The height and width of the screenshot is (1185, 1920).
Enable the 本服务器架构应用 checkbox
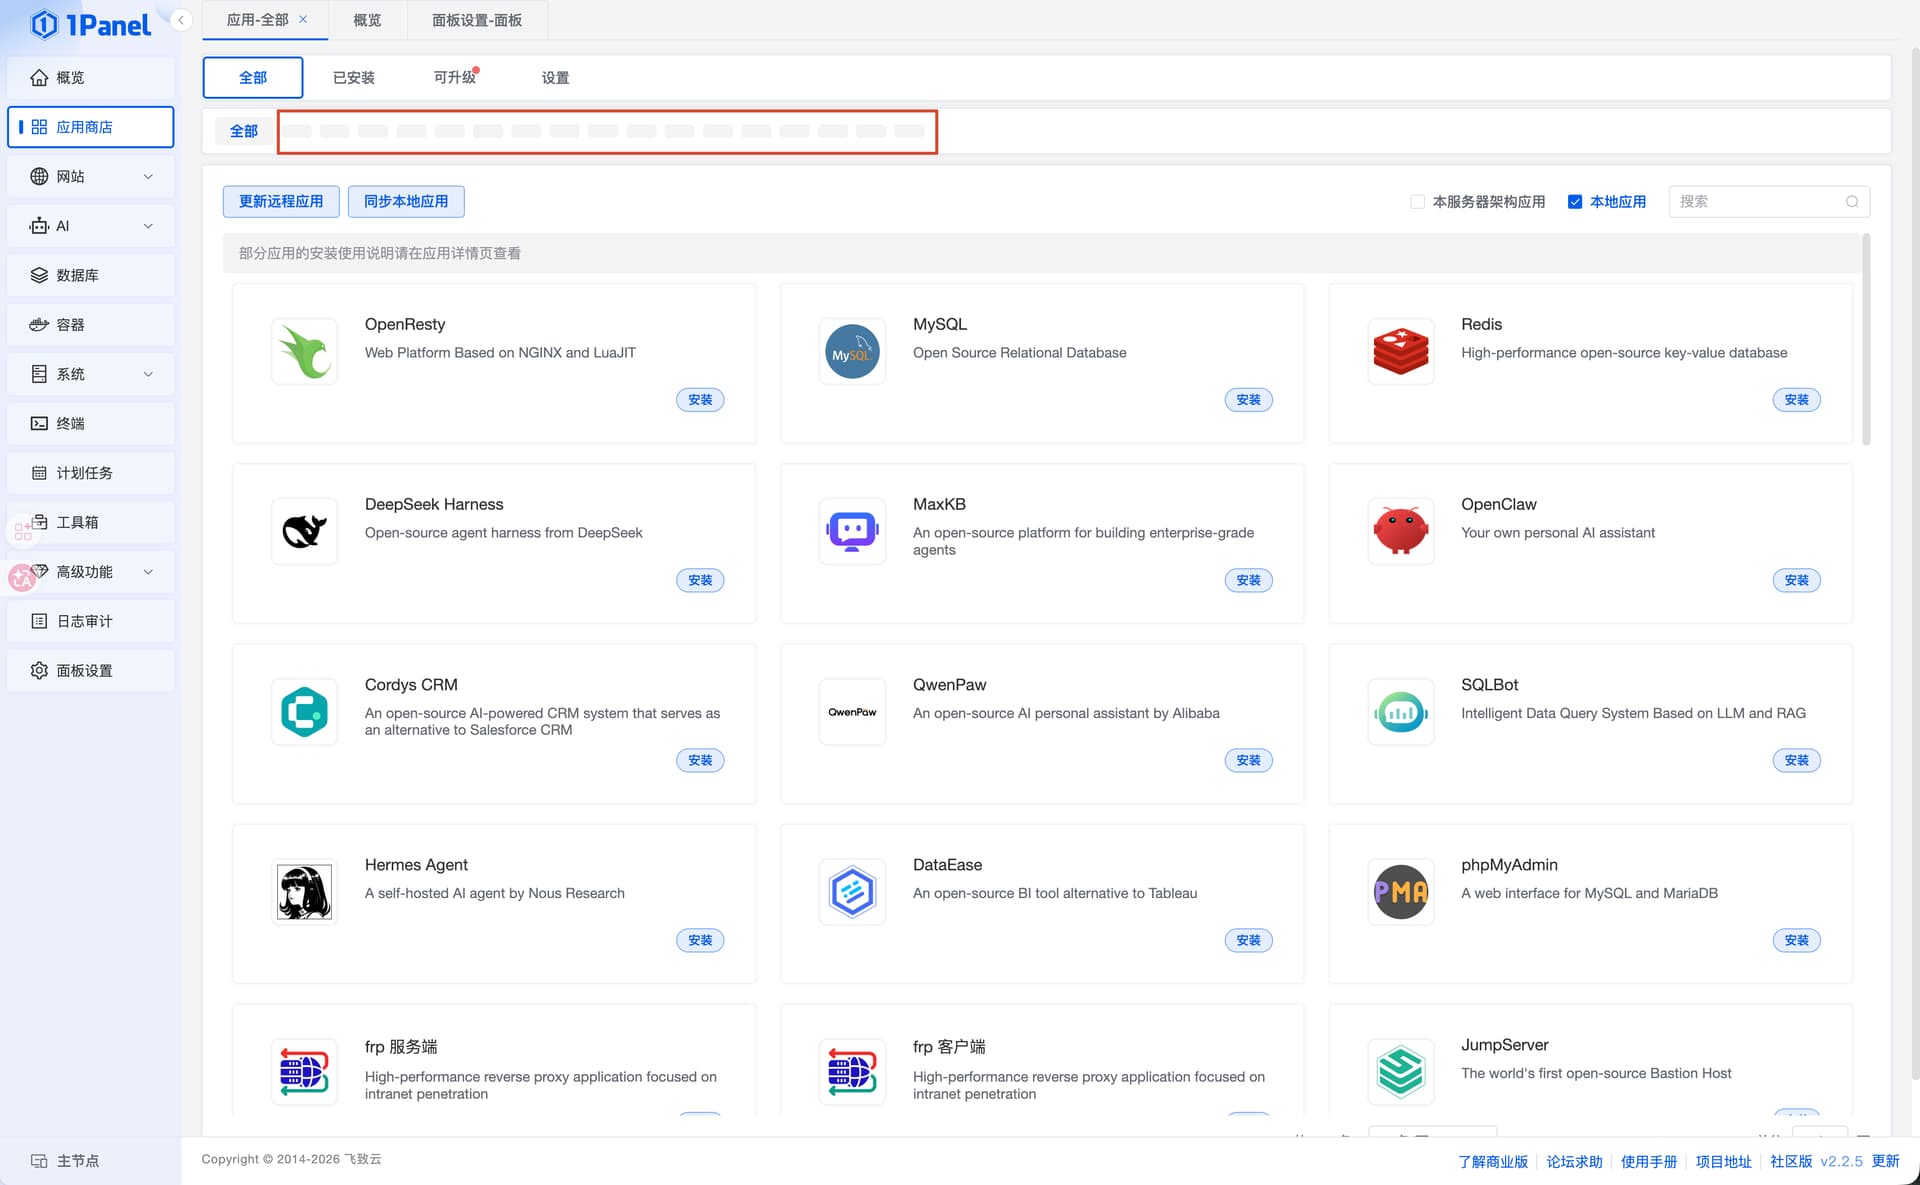click(x=1417, y=202)
